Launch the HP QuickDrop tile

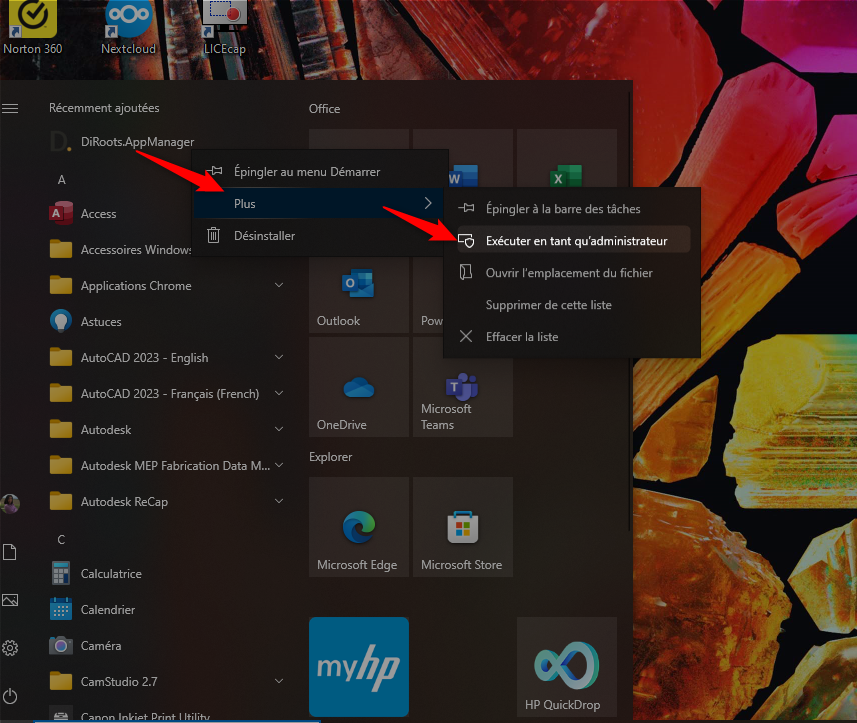coord(566,667)
